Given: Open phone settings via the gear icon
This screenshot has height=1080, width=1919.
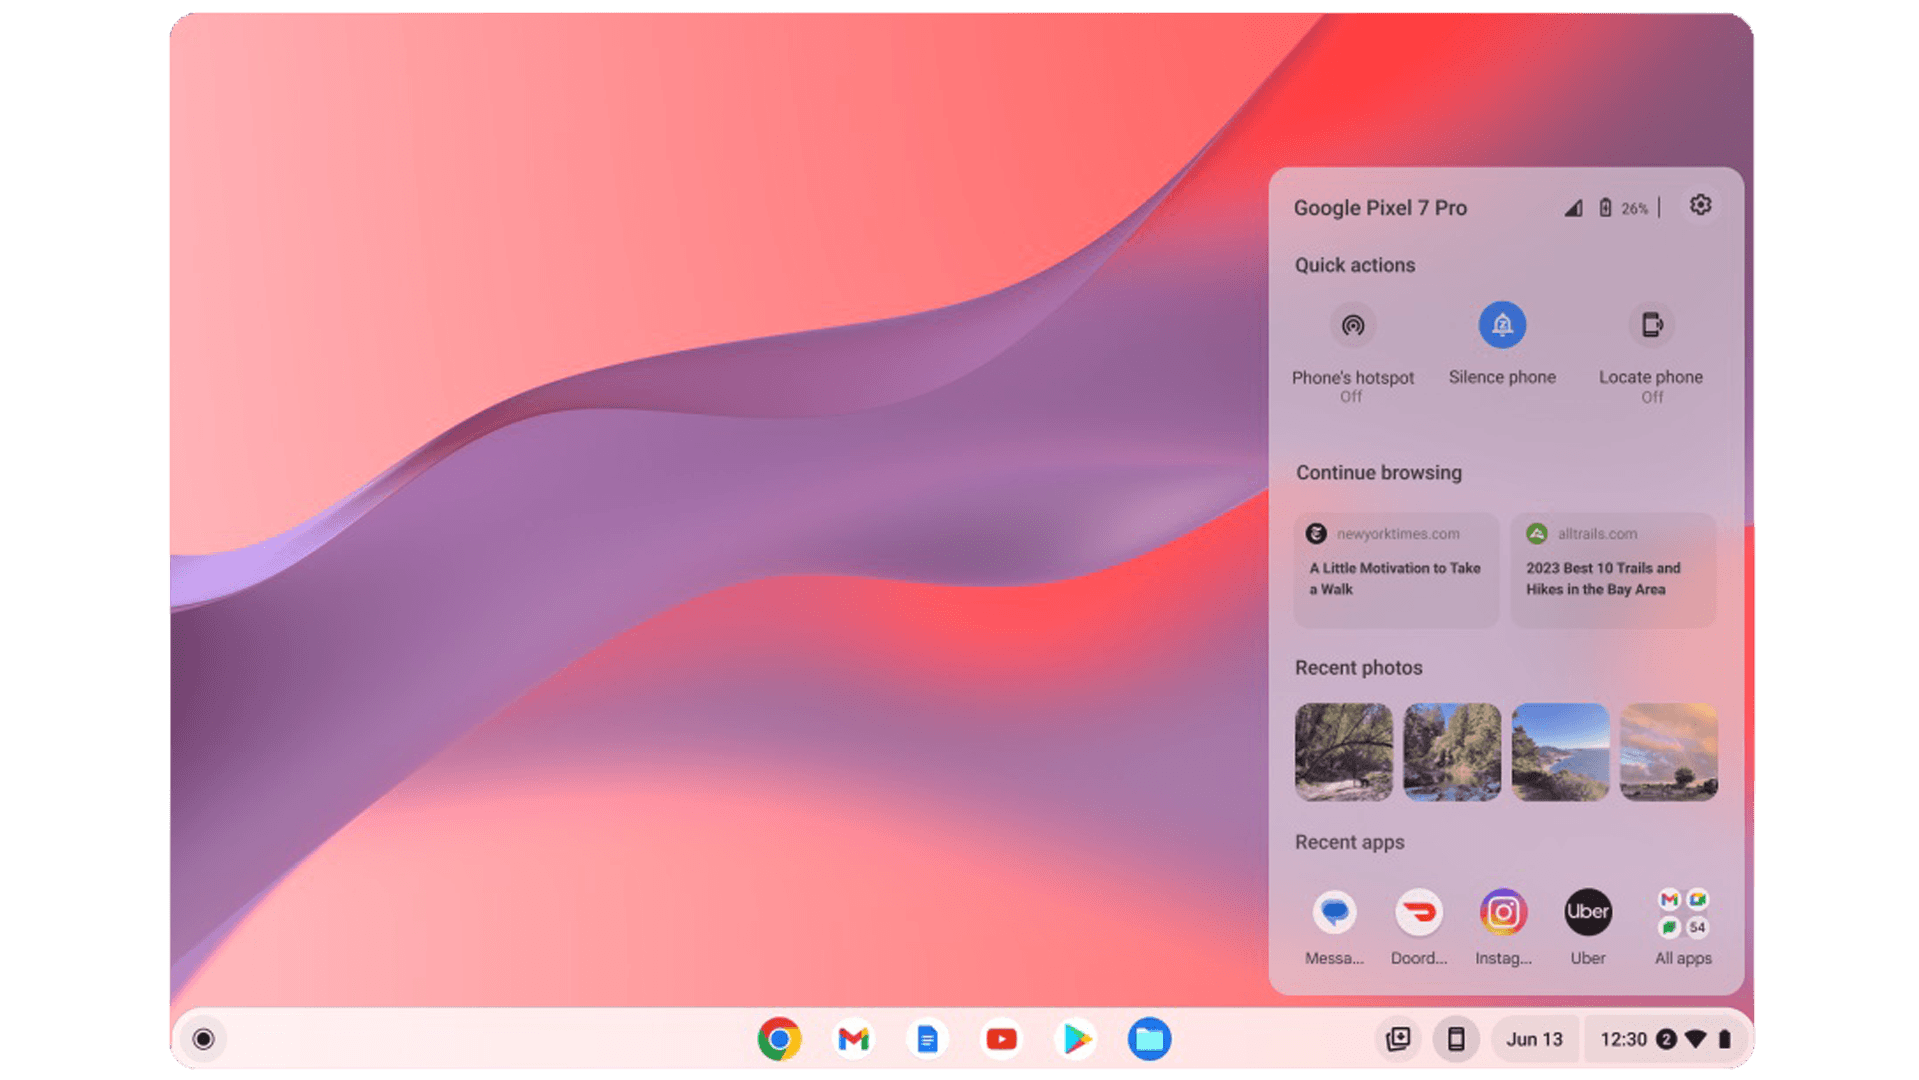Looking at the screenshot, I should 1700,206.
